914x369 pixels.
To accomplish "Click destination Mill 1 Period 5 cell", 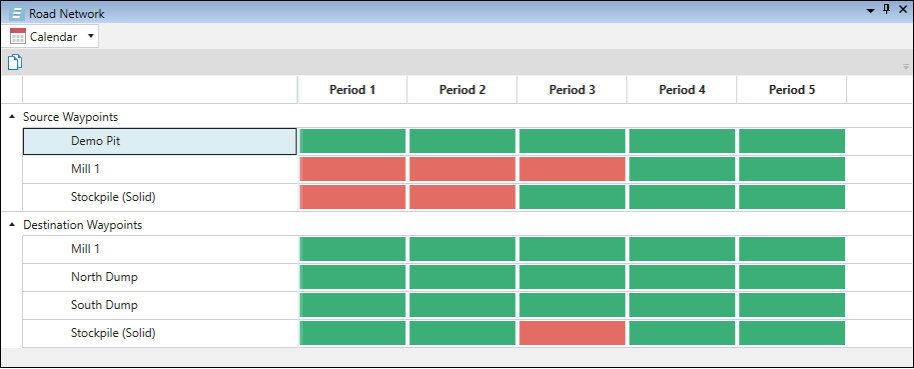I will coord(792,249).
